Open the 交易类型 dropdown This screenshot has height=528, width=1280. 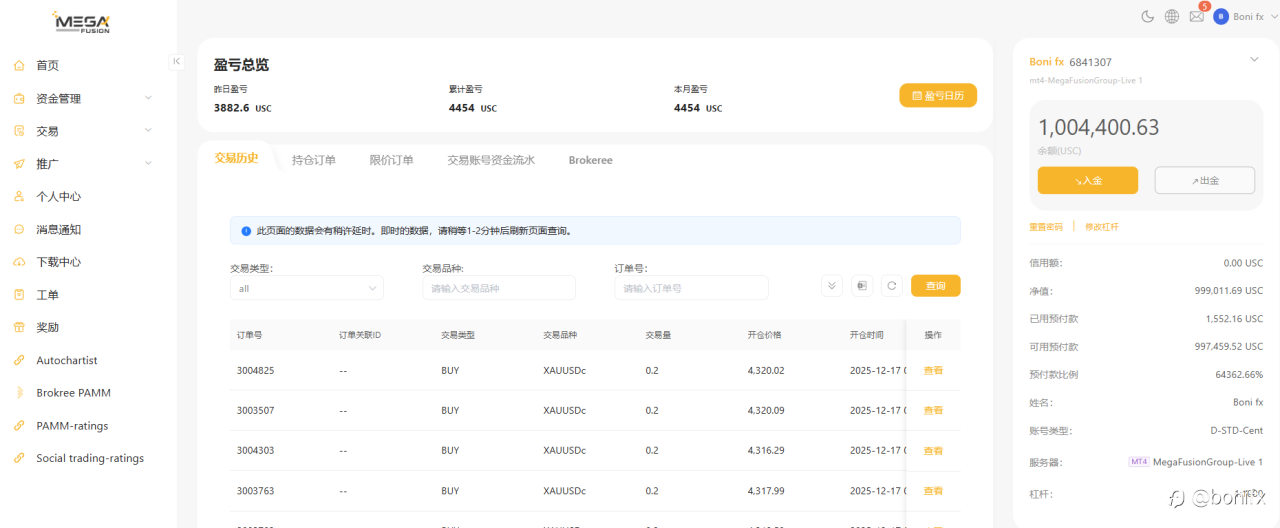pos(306,288)
